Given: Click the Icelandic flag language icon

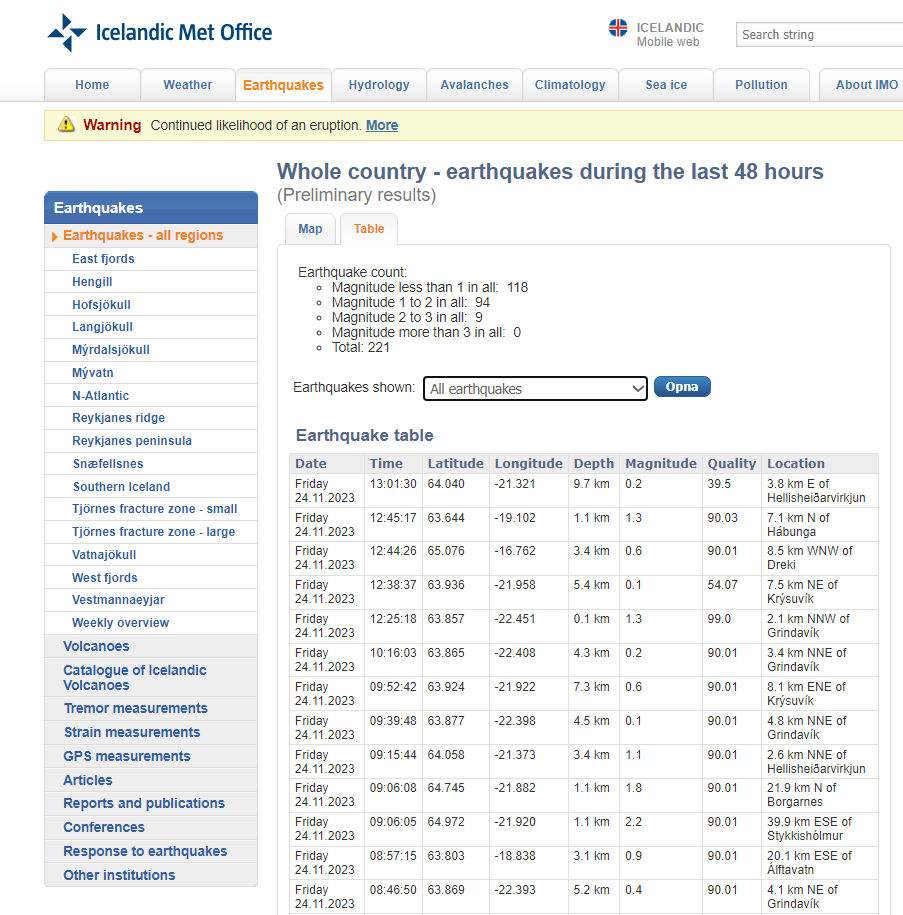Looking at the screenshot, I should [618, 28].
